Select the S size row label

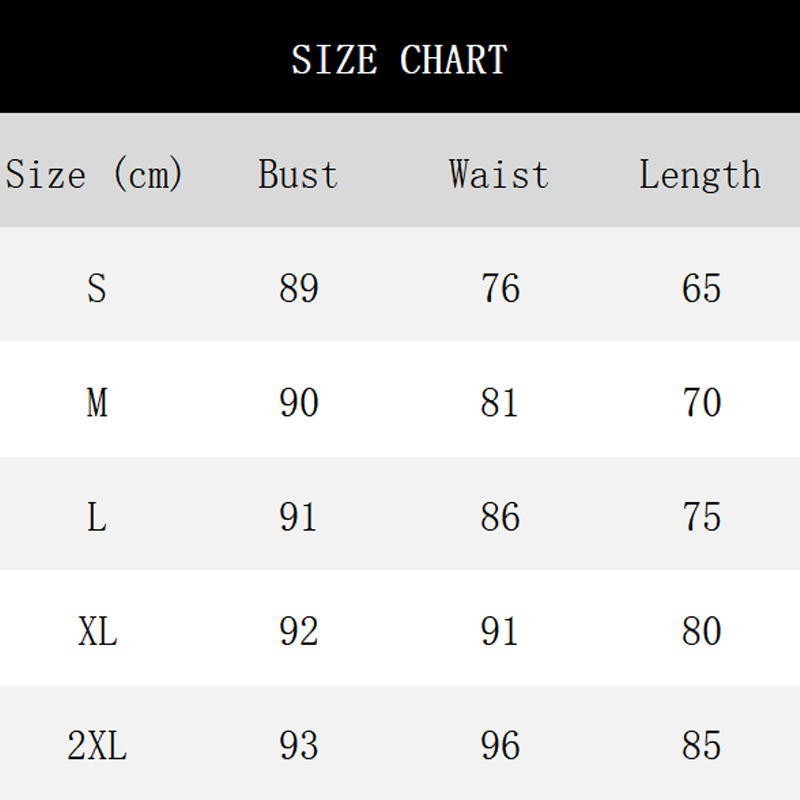point(96,289)
